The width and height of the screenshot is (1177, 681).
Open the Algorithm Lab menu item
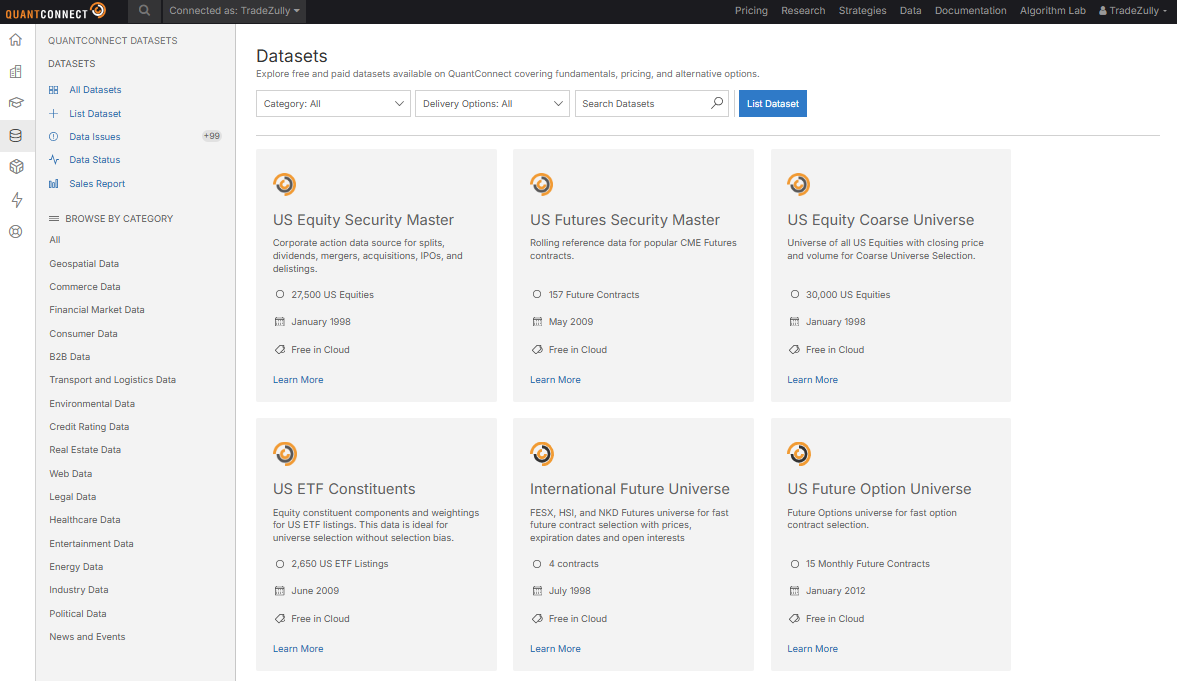pyautogui.click(x=1052, y=11)
